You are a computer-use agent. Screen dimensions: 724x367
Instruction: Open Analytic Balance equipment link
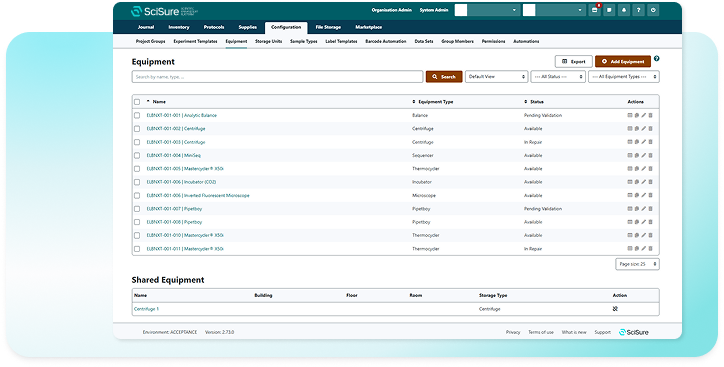(x=181, y=115)
